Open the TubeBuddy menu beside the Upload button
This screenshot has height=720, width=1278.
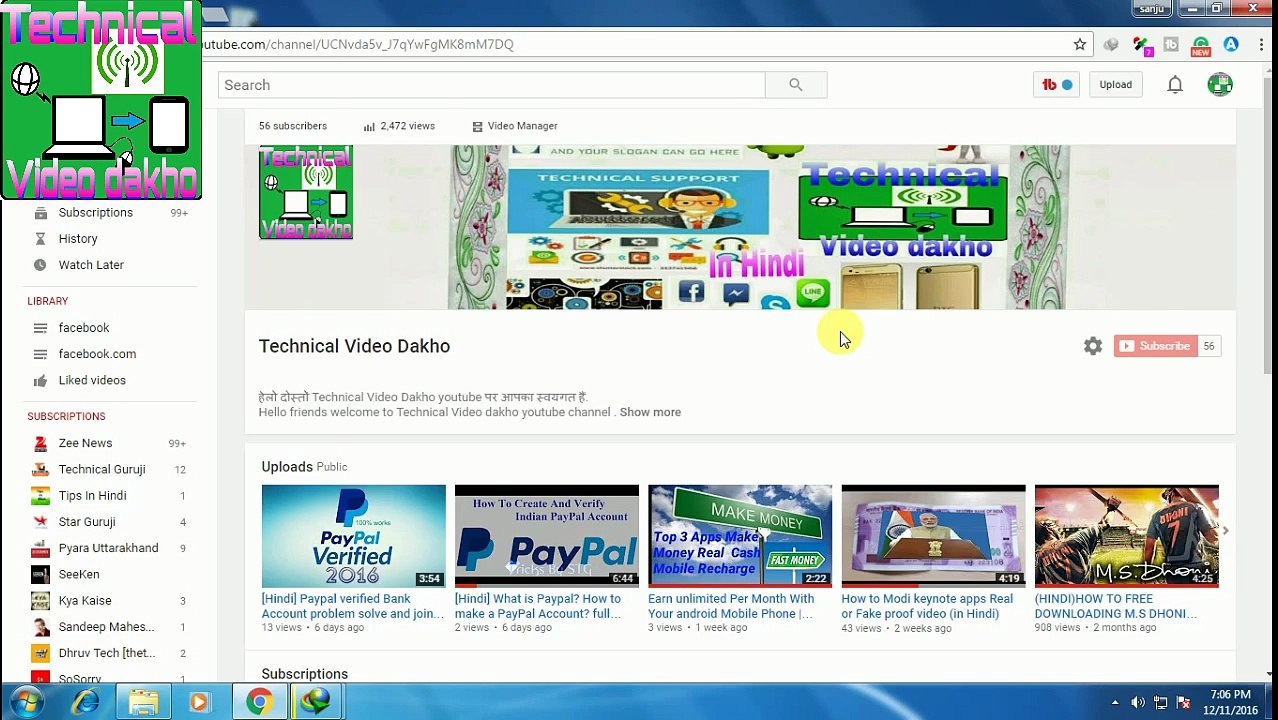[1056, 85]
